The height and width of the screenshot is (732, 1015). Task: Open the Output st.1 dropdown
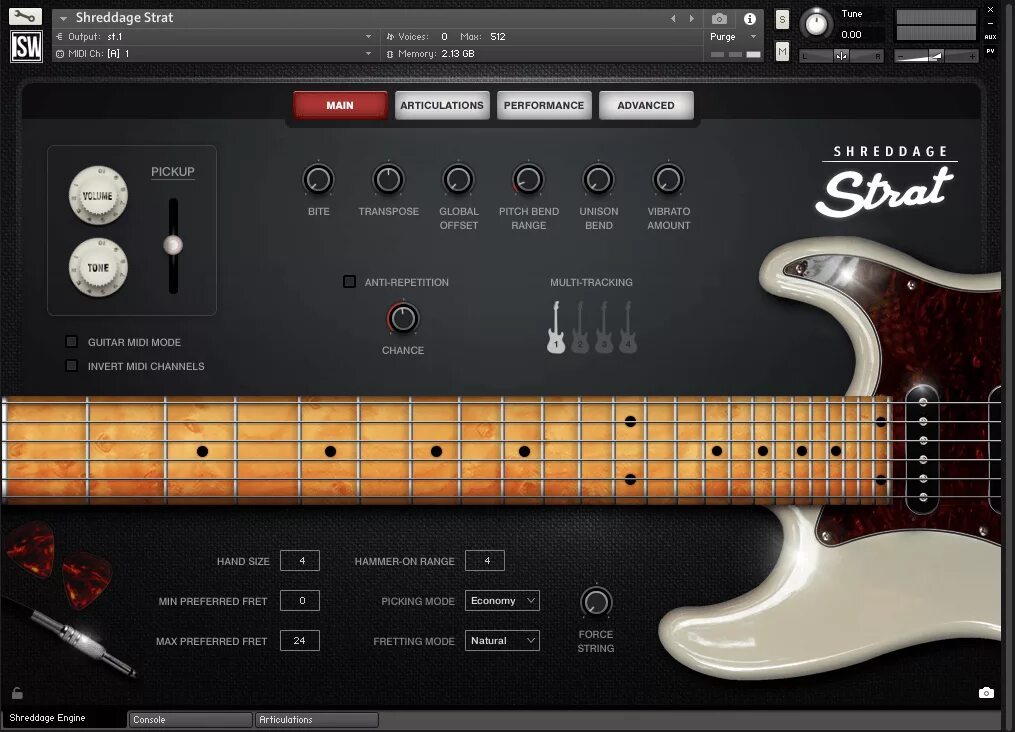pos(215,36)
